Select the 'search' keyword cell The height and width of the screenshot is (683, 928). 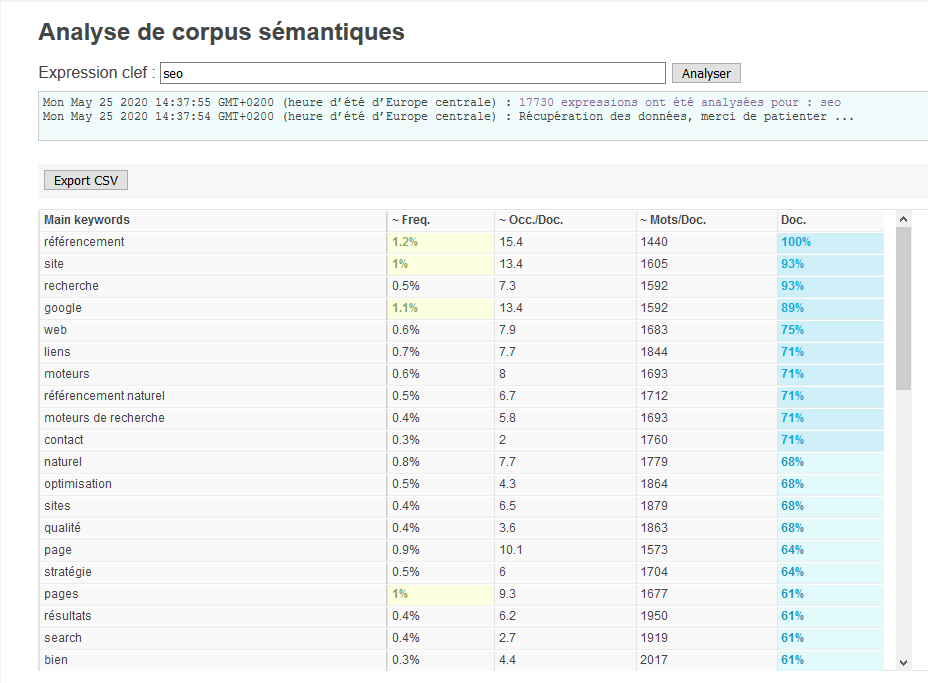pos(212,638)
